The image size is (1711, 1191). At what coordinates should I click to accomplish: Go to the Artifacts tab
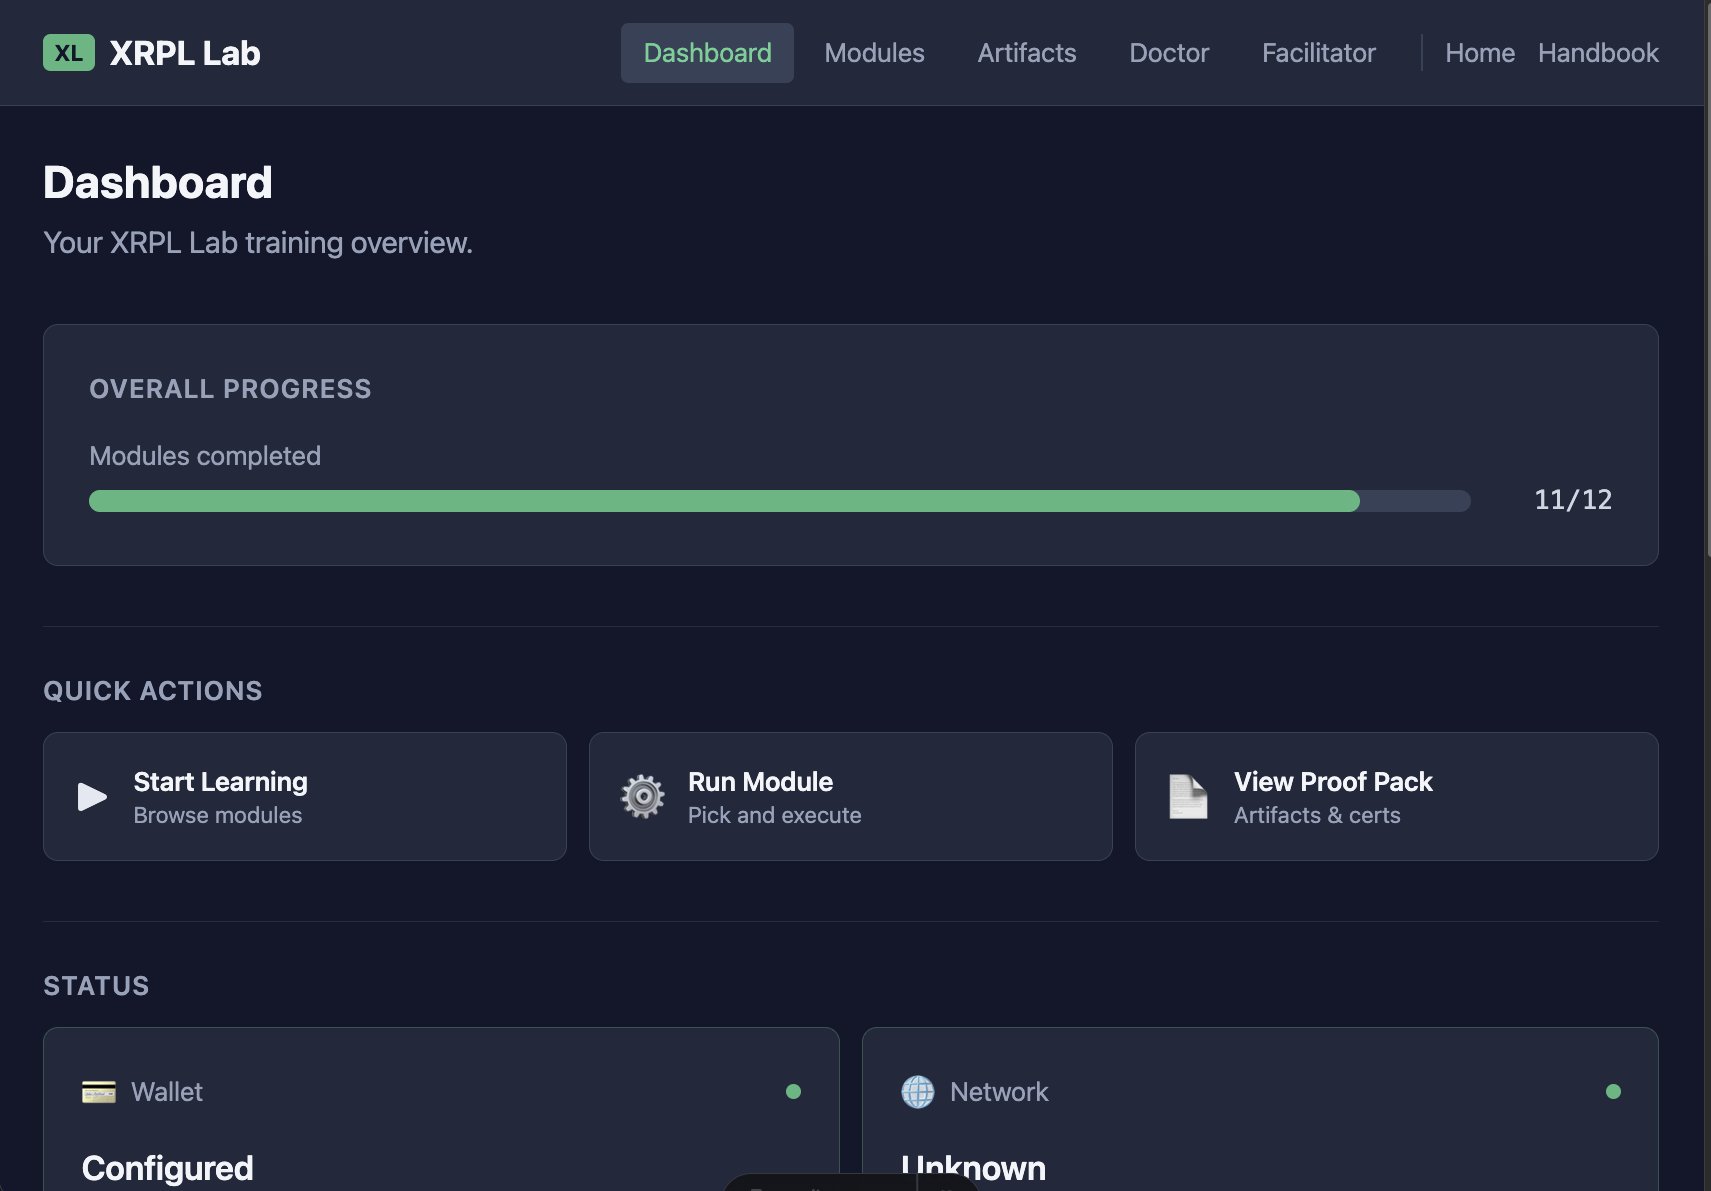(1027, 53)
